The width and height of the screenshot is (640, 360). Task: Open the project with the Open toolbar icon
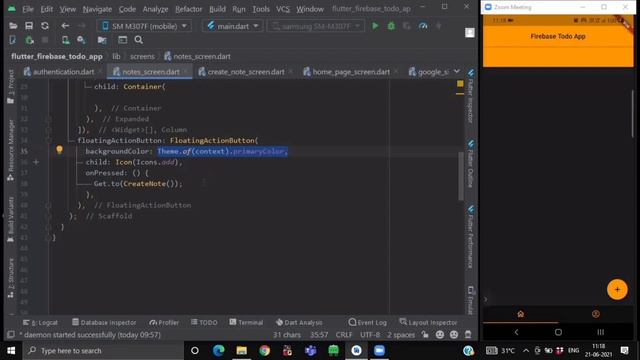tap(13, 26)
